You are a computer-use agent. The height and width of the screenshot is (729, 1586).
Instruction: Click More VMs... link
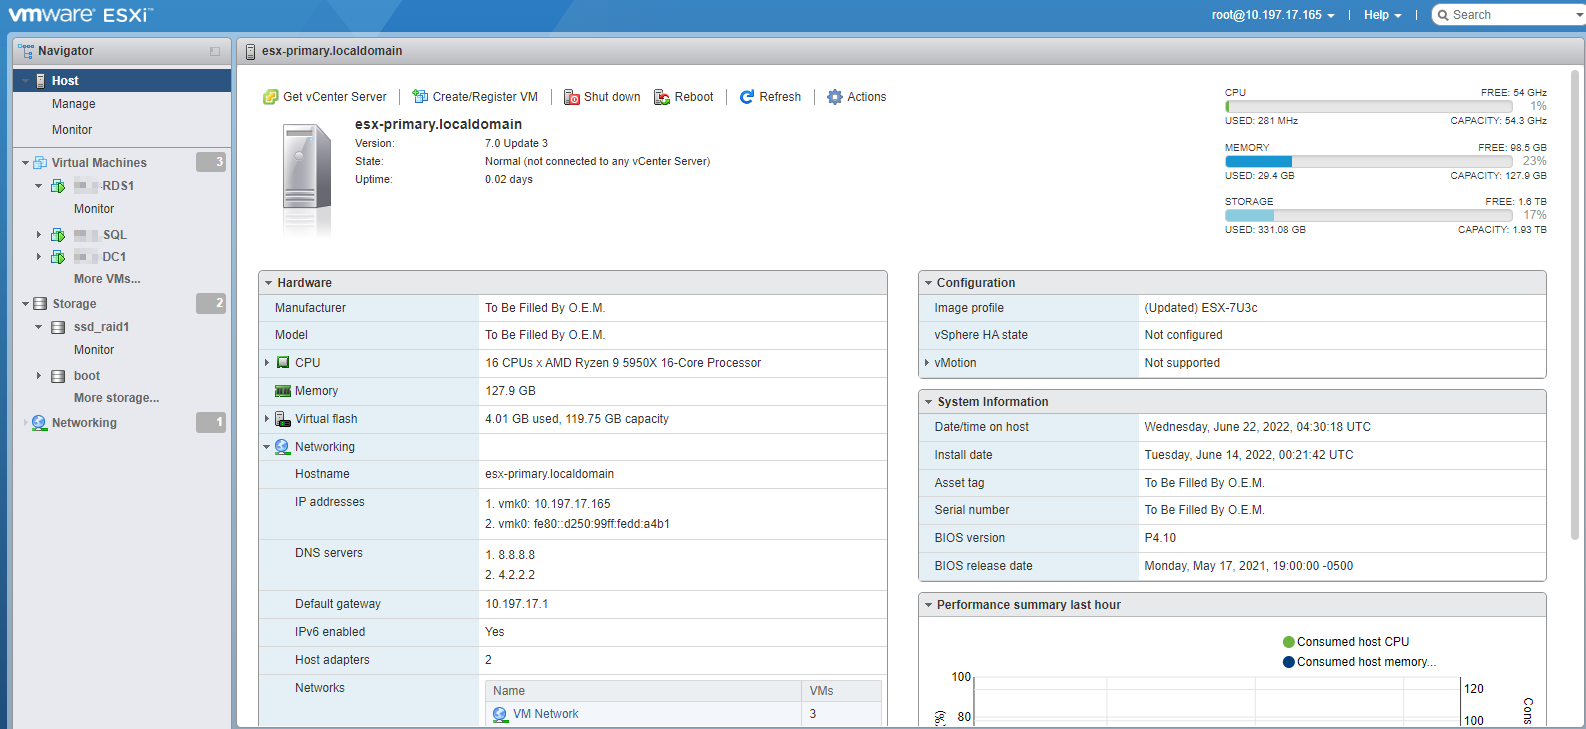click(x=107, y=279)
